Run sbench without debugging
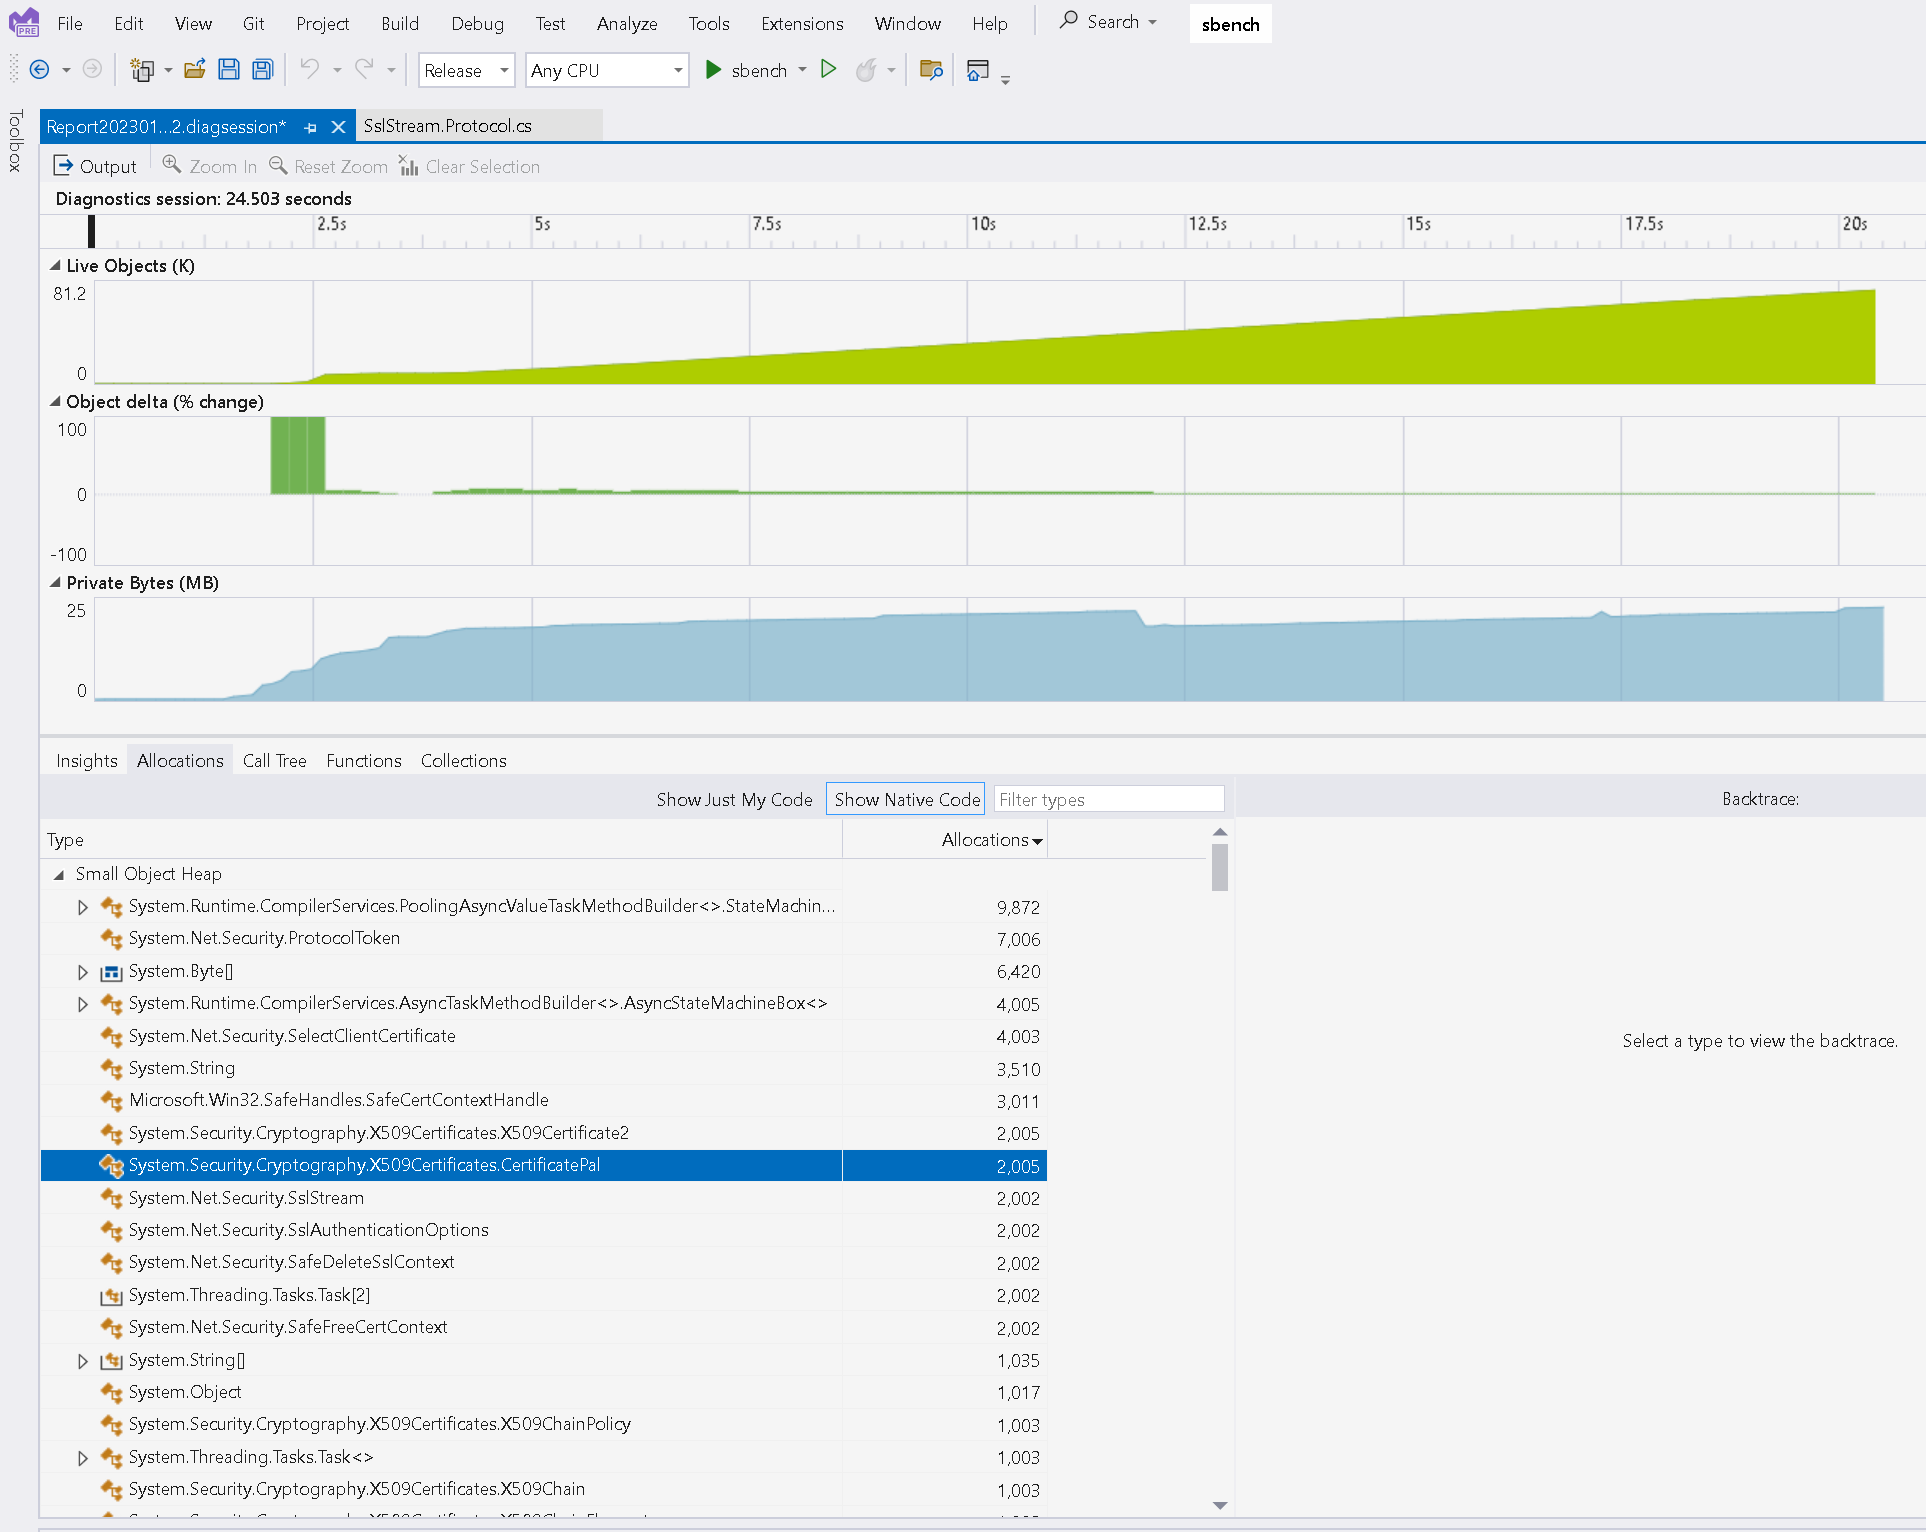This screenshot has height=1532, width=1926. pos(828,70)
